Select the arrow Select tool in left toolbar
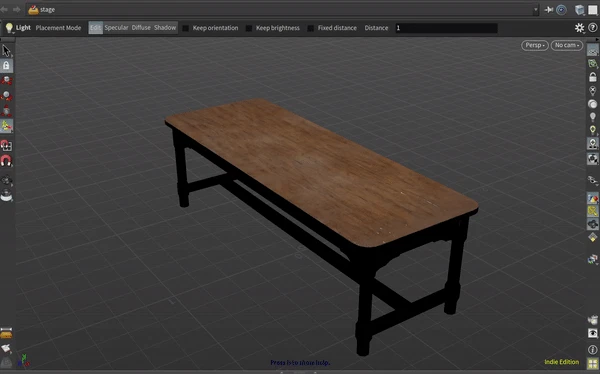 coord(6,50)
